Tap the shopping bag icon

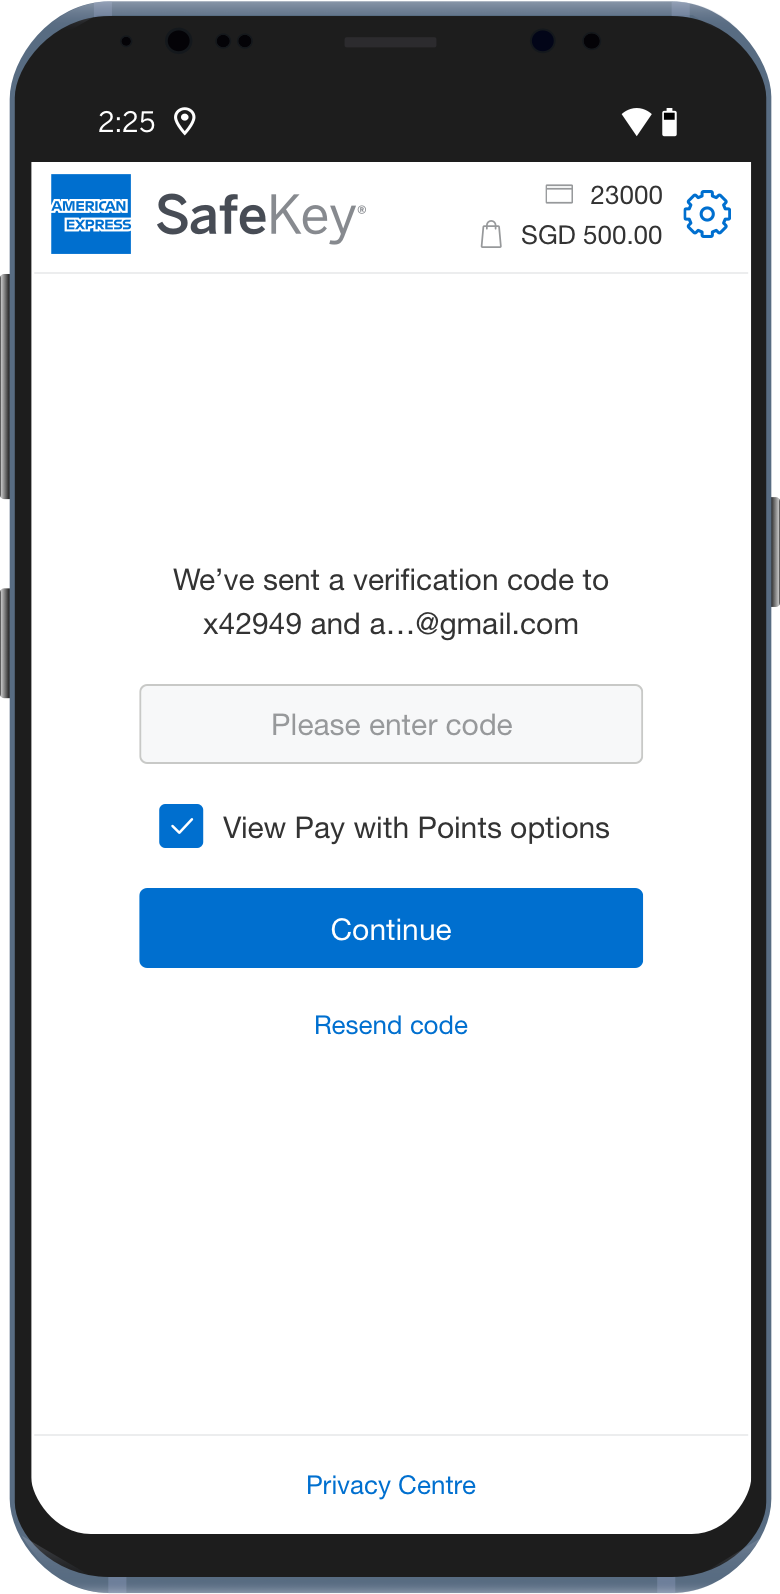coord(491,235)
